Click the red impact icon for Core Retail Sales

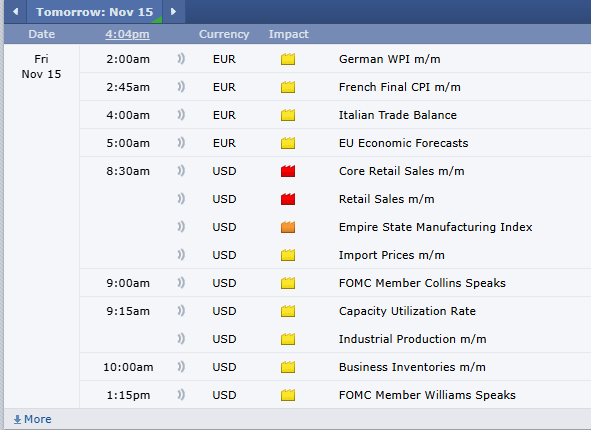tap(288, 171)
